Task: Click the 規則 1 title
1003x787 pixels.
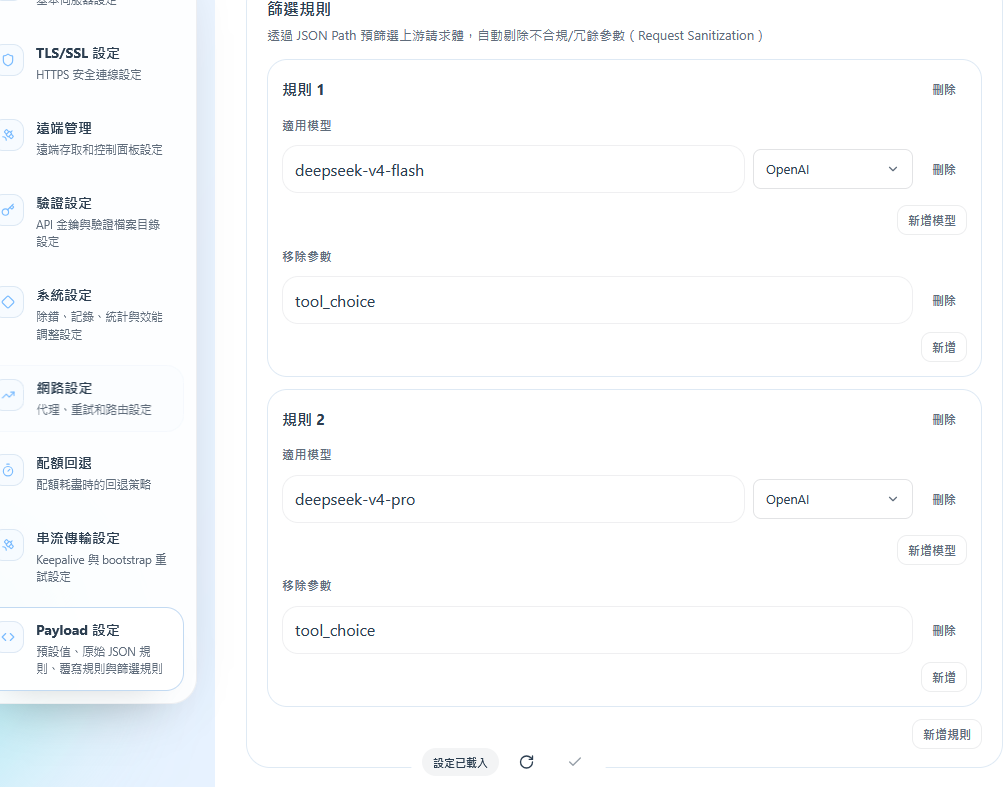Action: coord(303,90)
